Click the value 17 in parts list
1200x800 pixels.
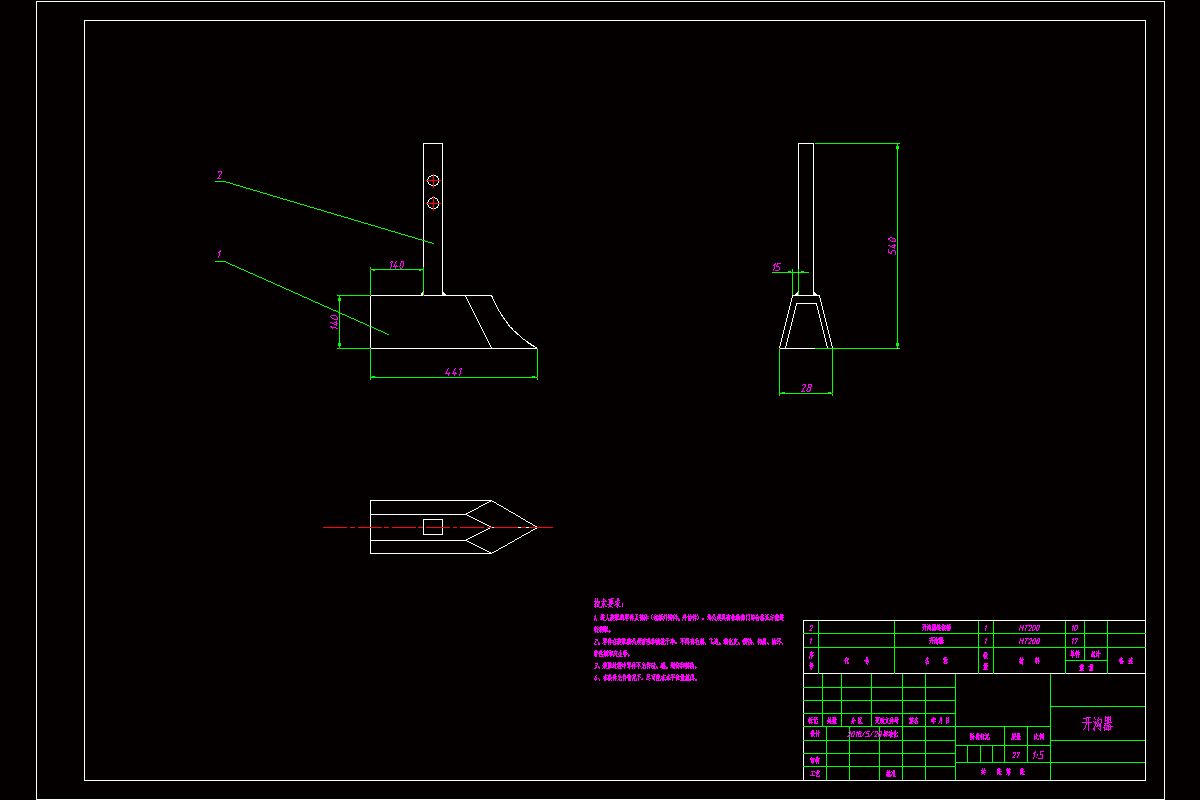point(1075,640)
